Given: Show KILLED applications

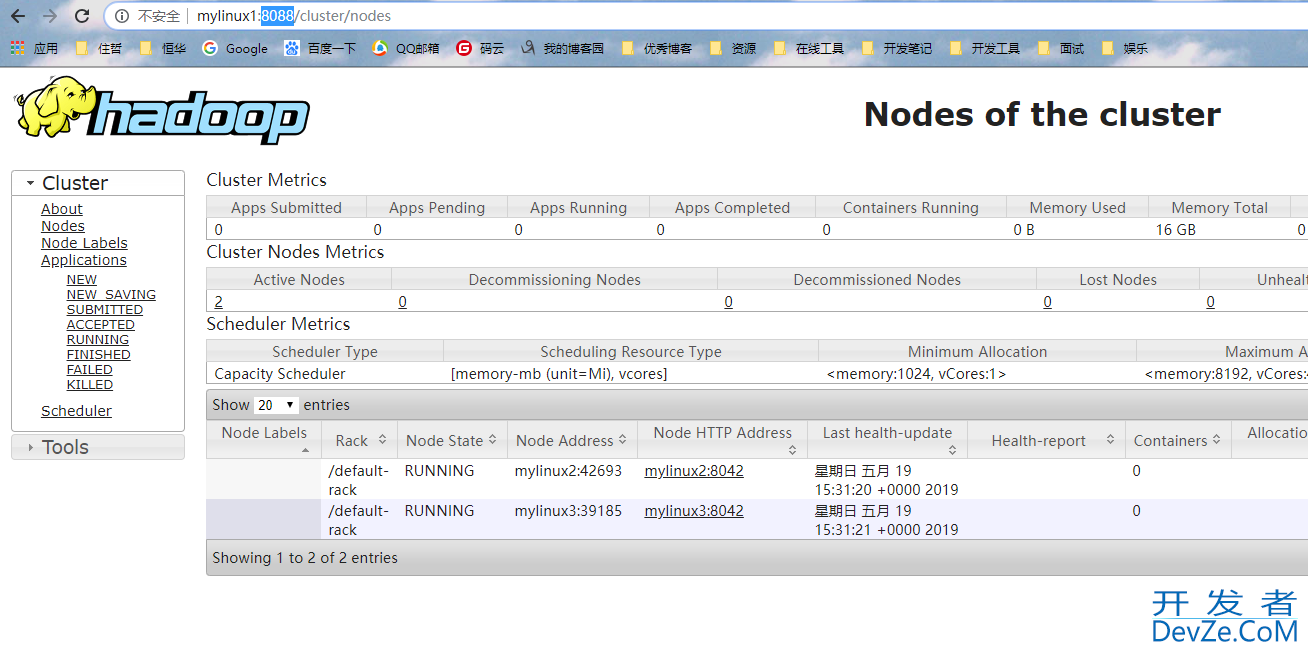Looking at the screenshot, I should point(90,385).
